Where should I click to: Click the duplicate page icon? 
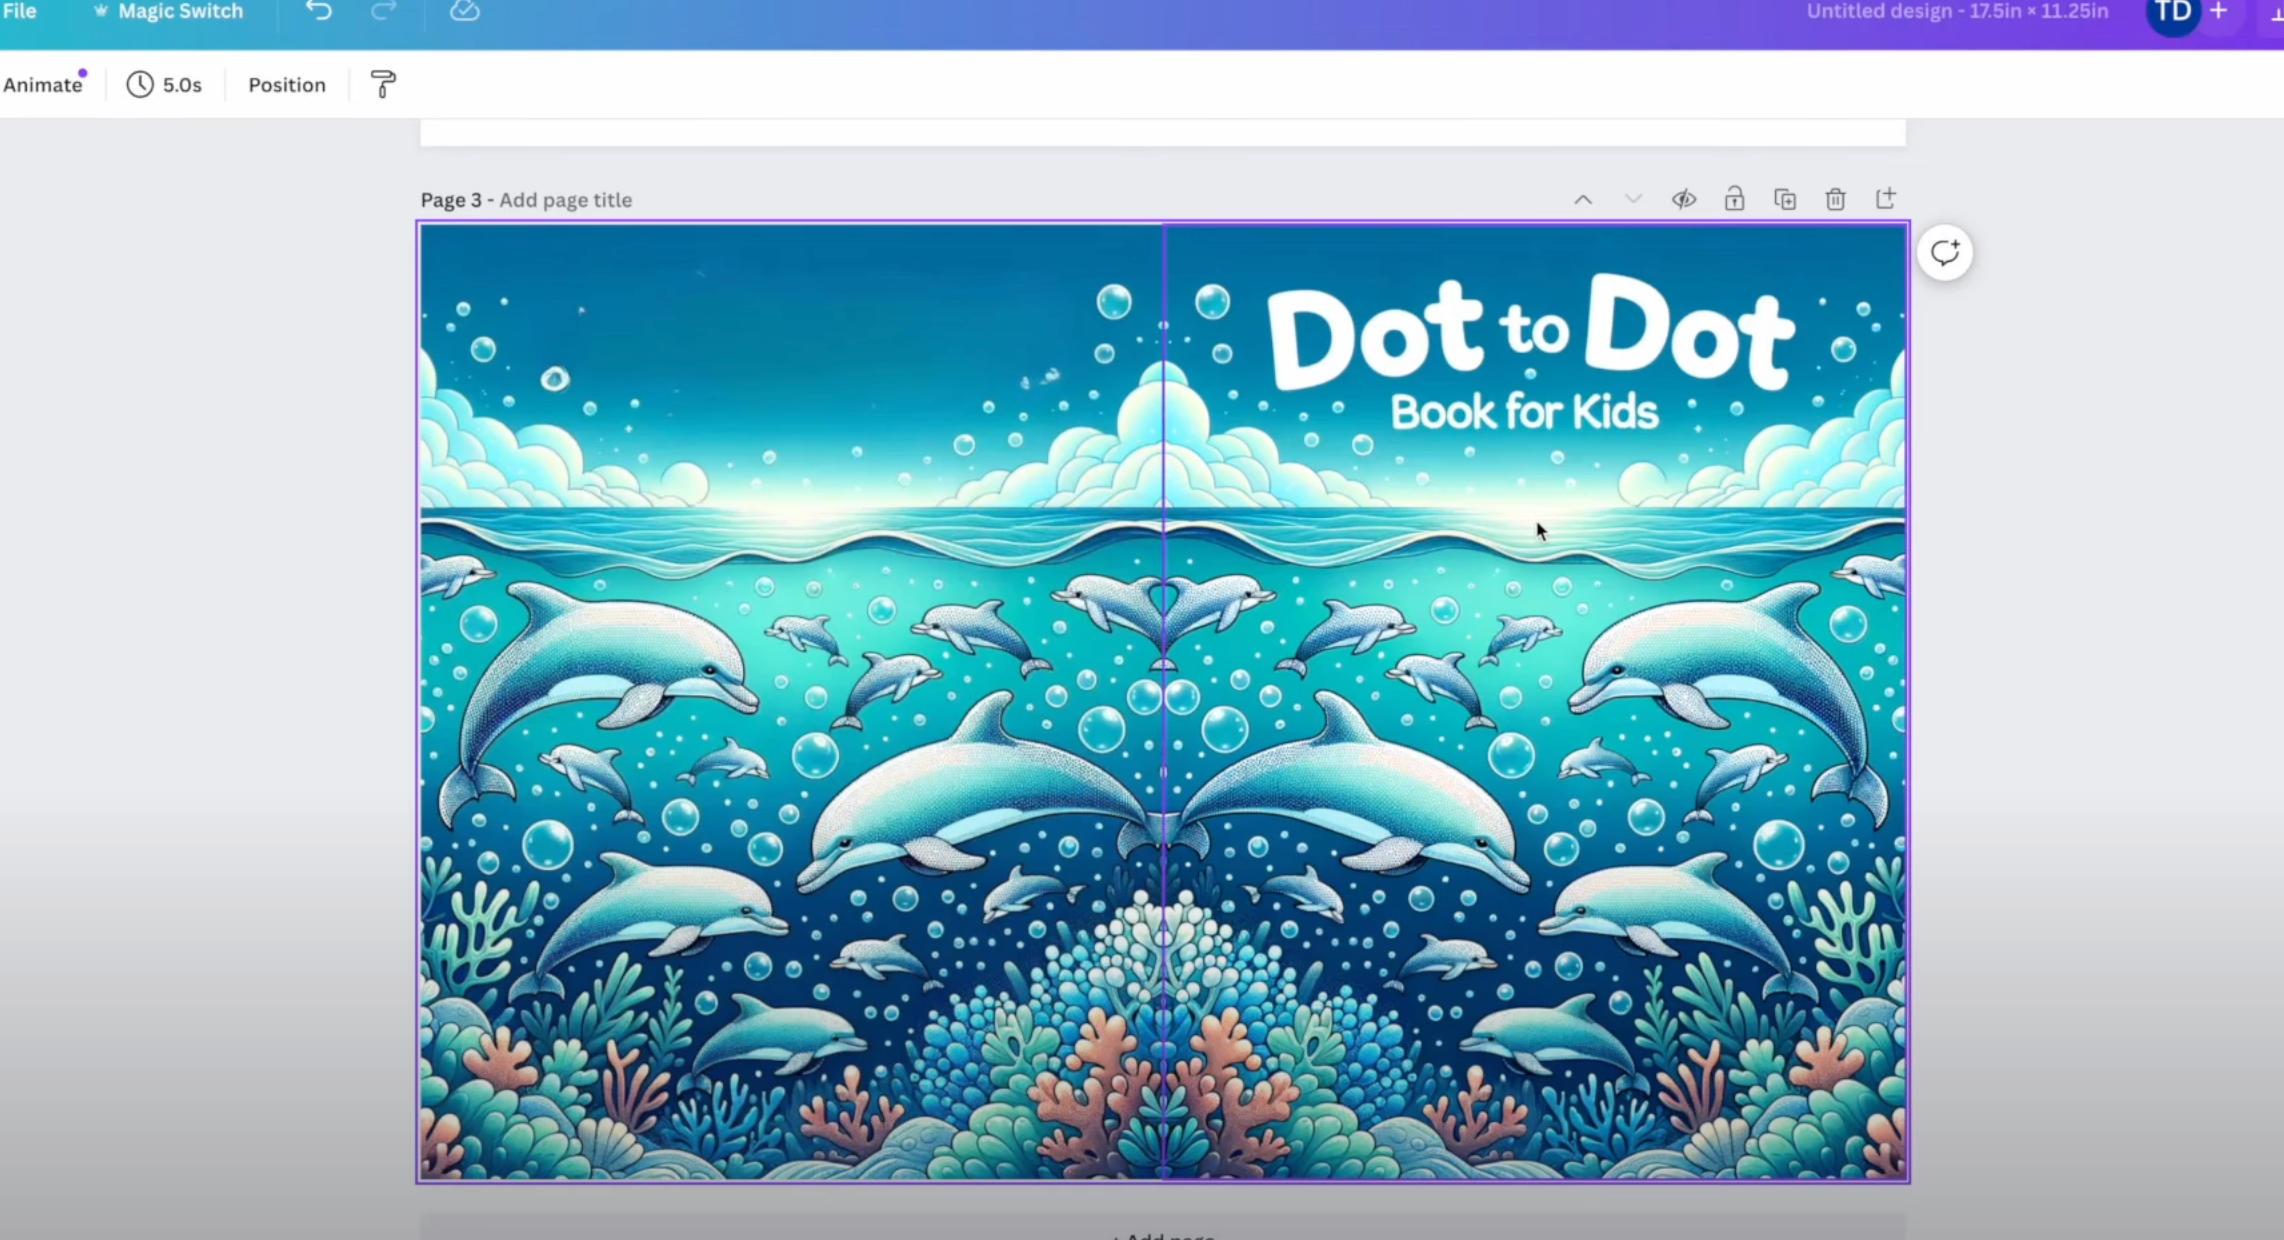point(1785,199)
